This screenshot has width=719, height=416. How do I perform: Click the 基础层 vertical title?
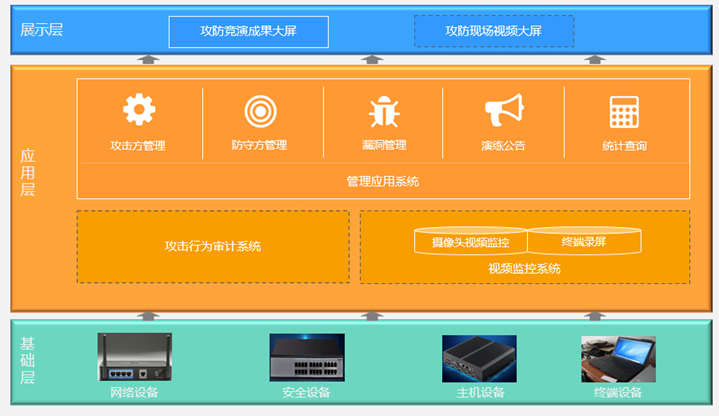[x=28, y=361]
